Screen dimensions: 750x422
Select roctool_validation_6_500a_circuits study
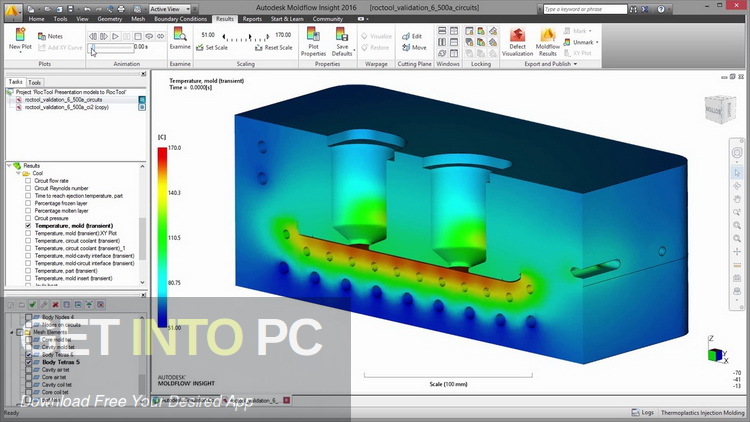point(63,100)
